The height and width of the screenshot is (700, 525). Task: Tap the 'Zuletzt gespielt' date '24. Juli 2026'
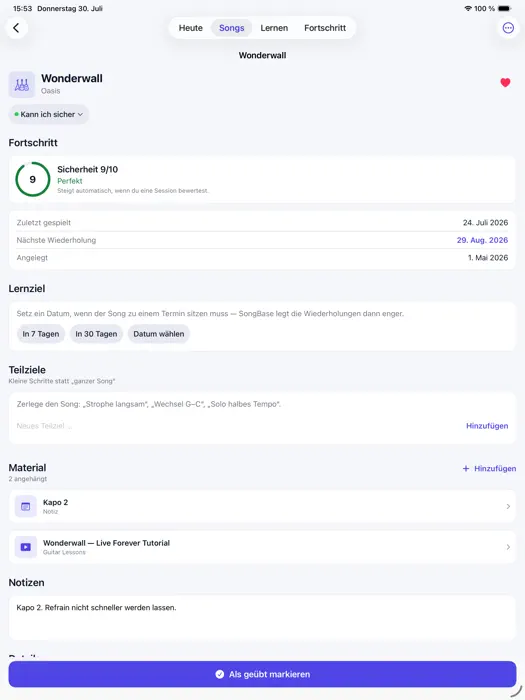pos(485,222)
